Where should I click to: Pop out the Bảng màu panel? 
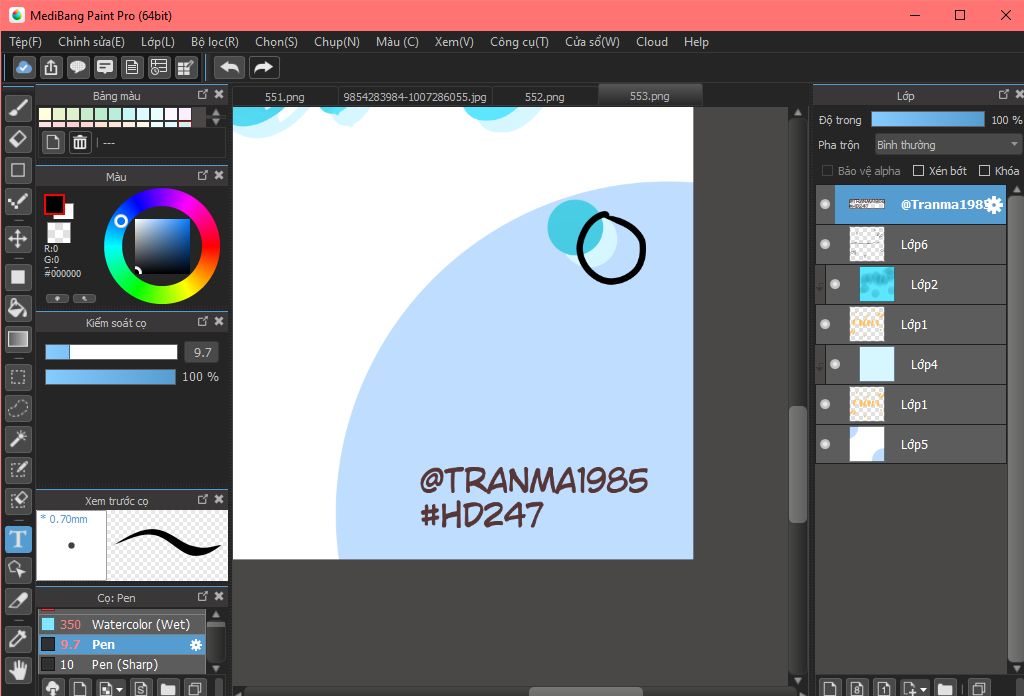(x=202, y=95)
